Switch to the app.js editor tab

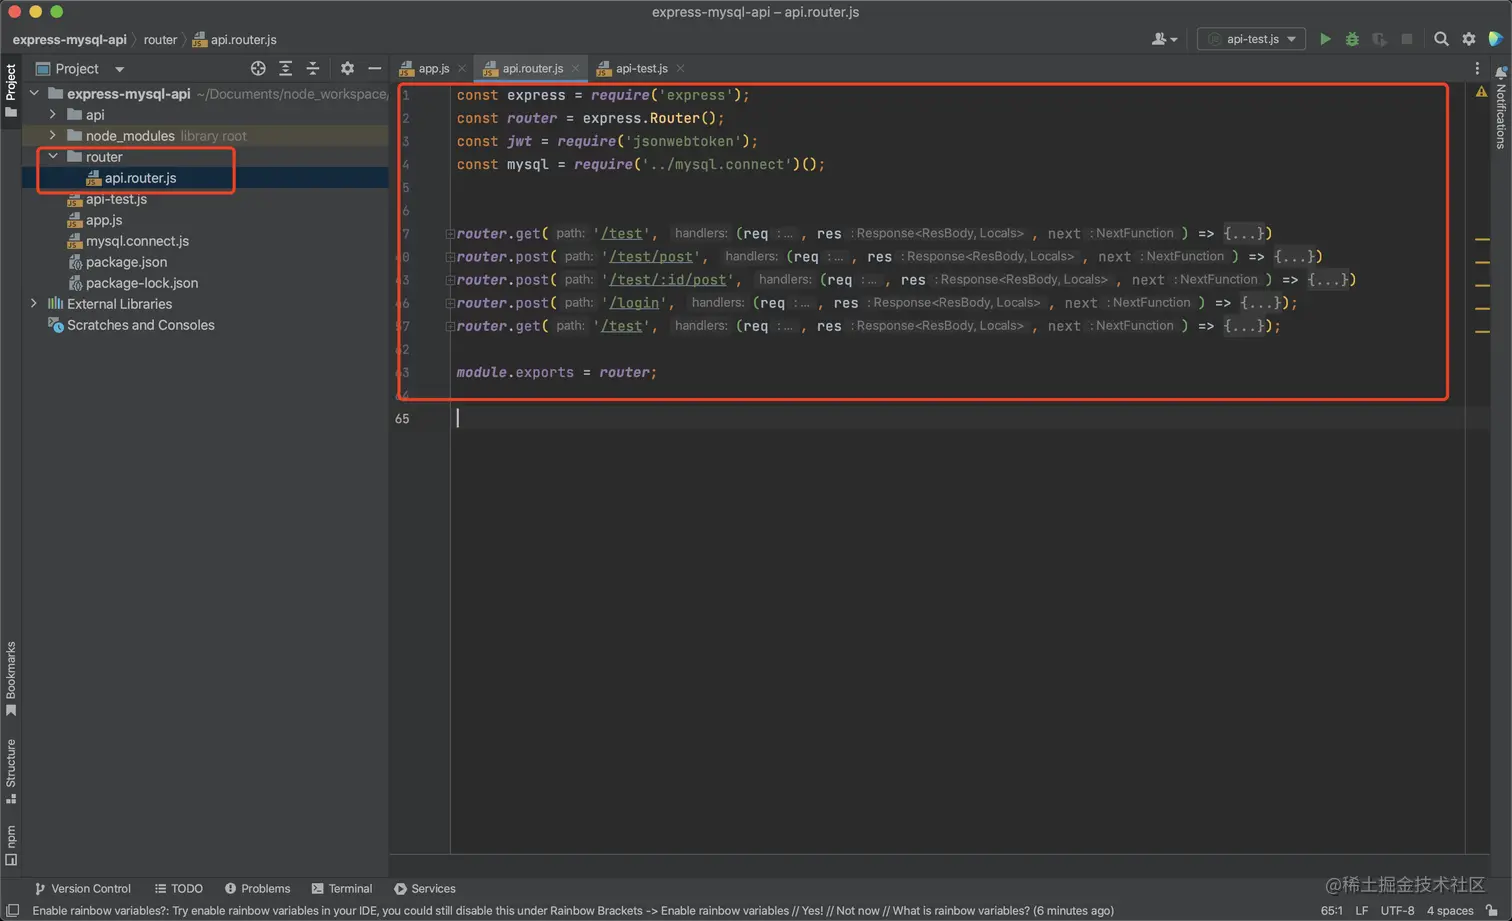click(433, 69)
